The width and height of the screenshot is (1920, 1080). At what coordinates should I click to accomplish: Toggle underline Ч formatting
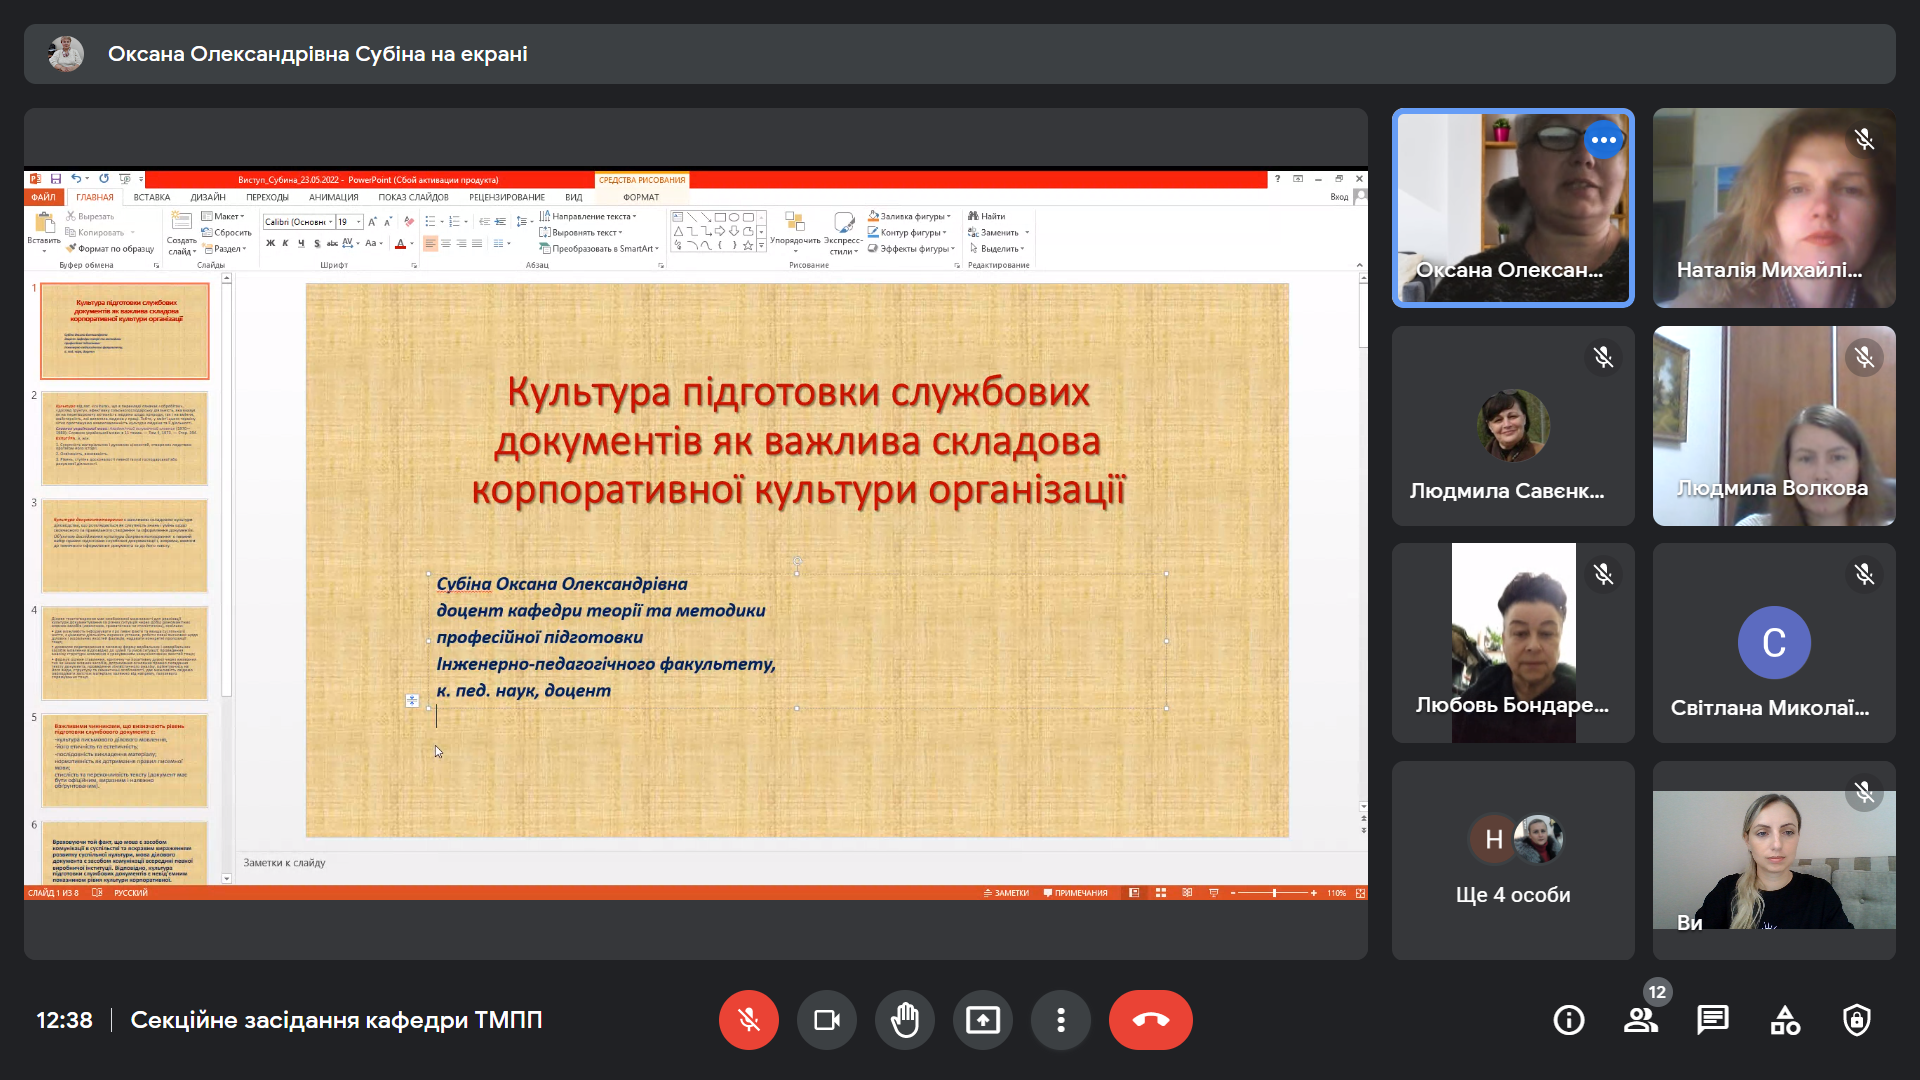click(301, 243)
